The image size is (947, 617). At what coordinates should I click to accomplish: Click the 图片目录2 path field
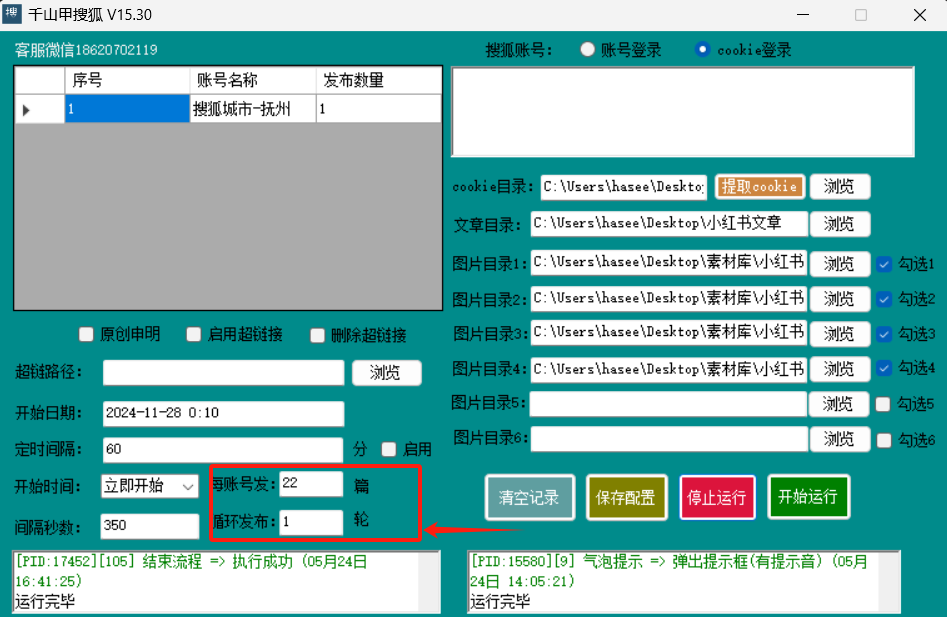click(669, 298)
